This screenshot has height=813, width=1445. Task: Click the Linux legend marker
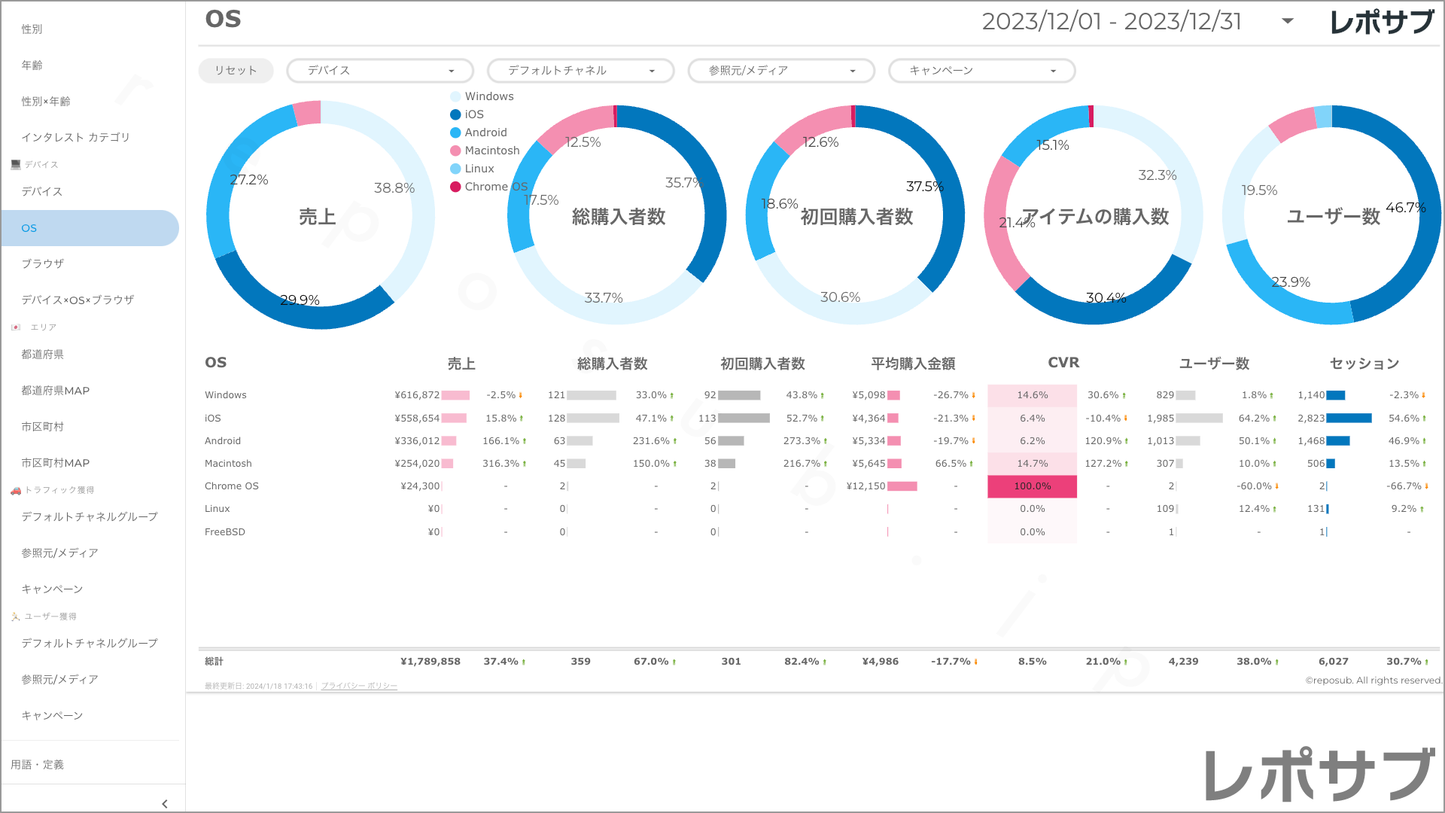click(456, 169)
